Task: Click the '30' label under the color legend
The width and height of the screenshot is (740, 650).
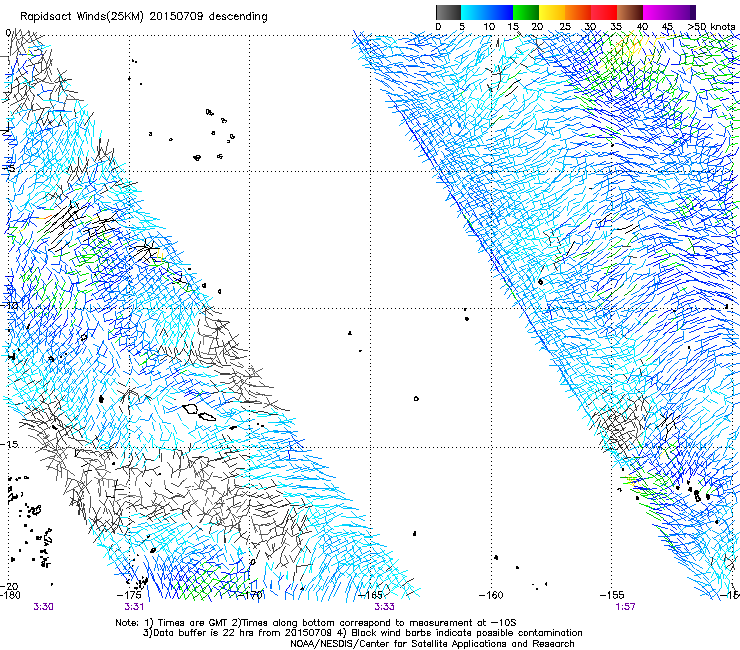Action: click(x=590, y=27)
